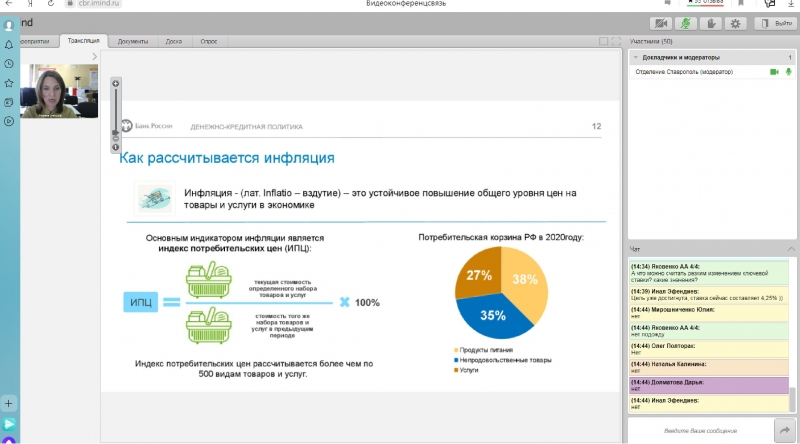800x444 pixels.
Task: Click the plus icon in sidebar
Action: coord(9,404)
